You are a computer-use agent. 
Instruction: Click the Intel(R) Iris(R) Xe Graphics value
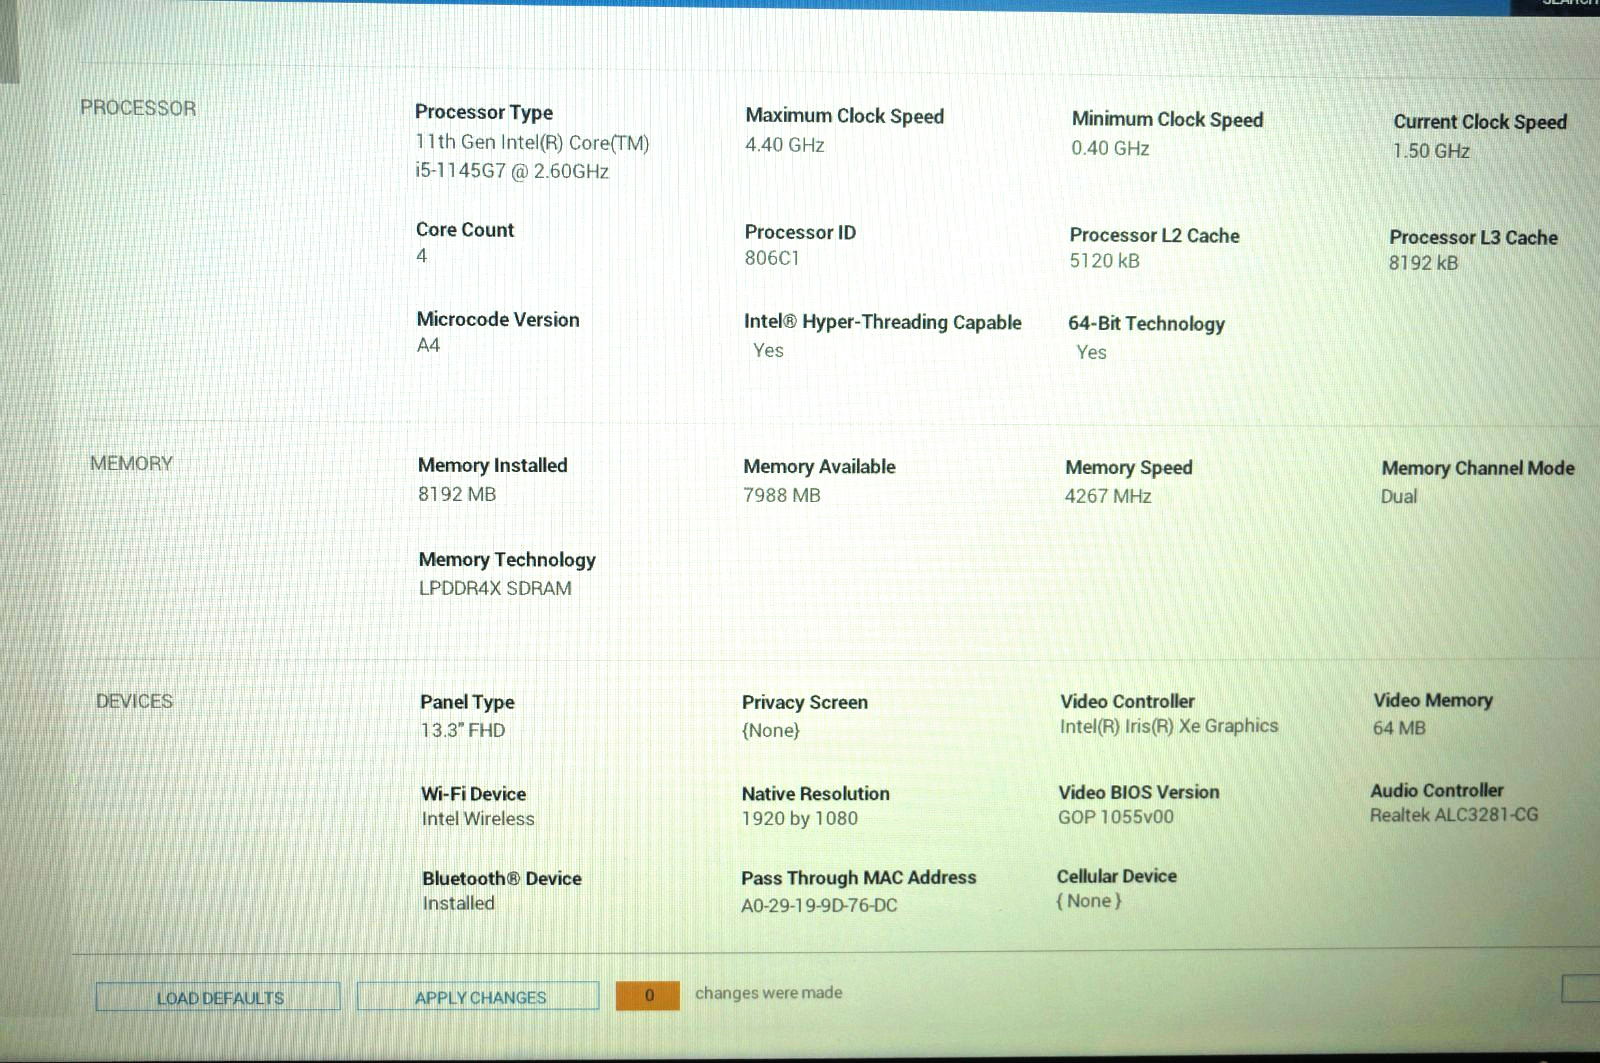point(1169,726)
